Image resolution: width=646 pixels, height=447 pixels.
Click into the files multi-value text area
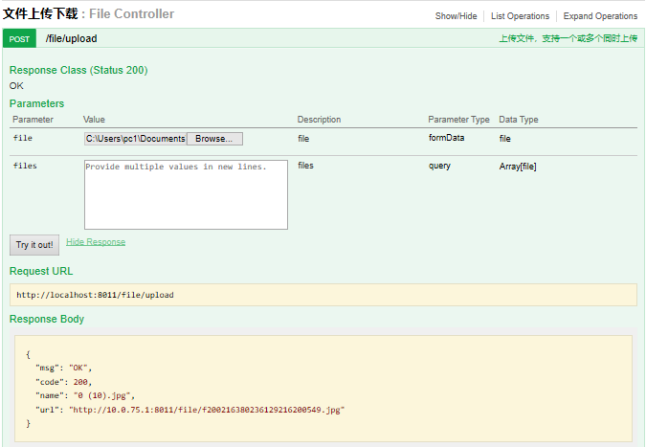point(186,195)
